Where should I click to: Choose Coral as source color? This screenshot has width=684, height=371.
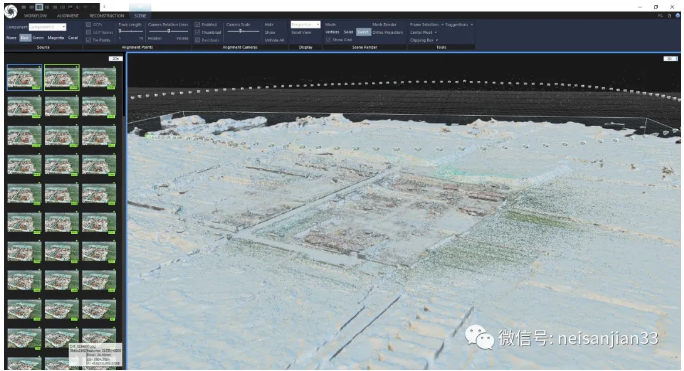[73, 38]
